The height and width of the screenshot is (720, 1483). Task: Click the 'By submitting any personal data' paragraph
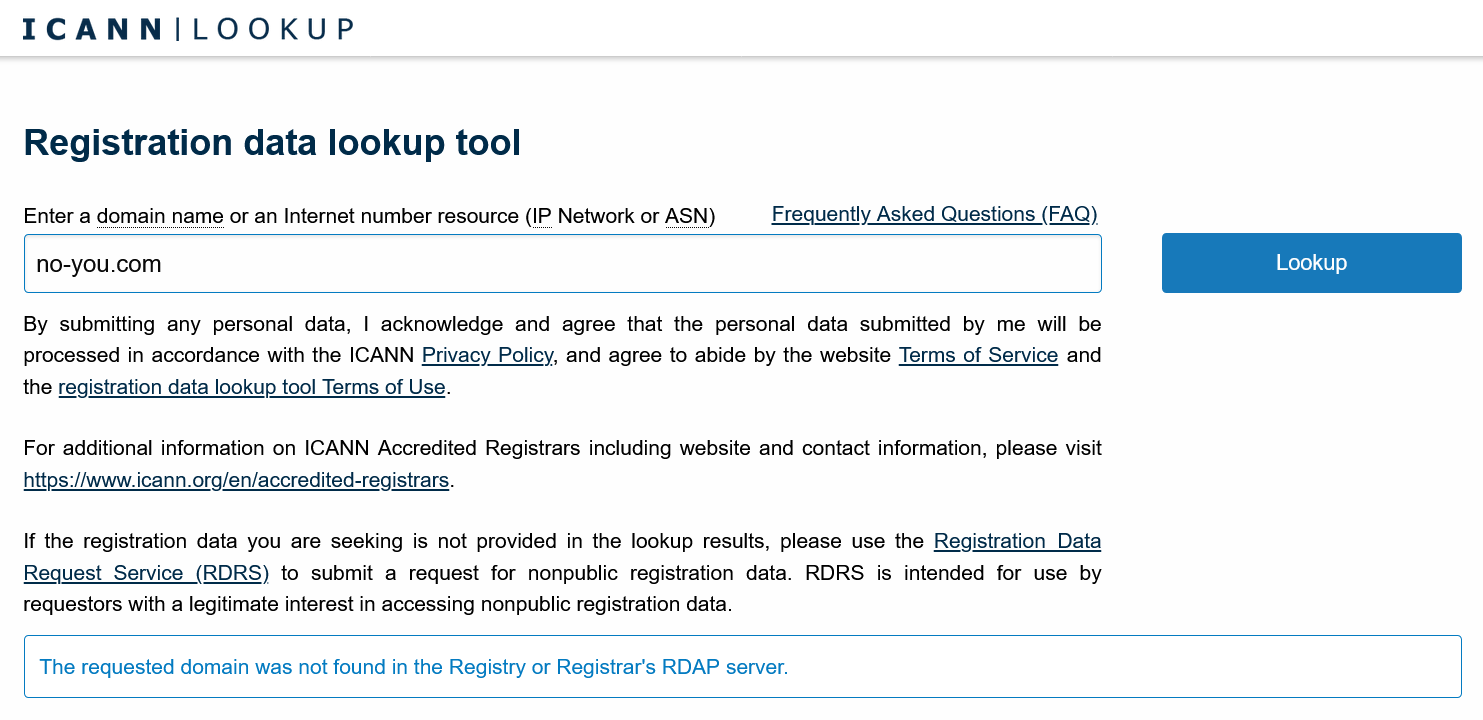(563, 355)
